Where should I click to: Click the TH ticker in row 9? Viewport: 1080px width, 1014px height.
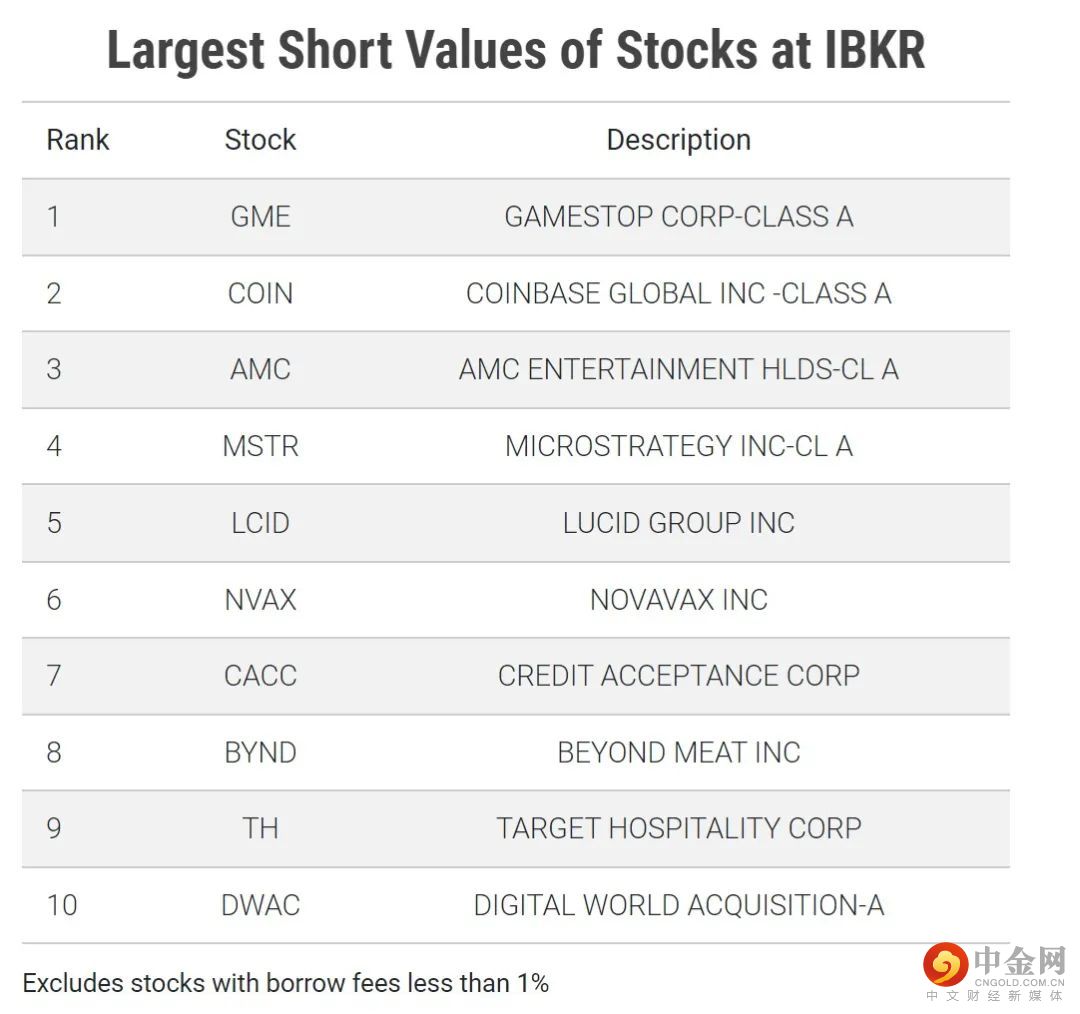point(260,829)
